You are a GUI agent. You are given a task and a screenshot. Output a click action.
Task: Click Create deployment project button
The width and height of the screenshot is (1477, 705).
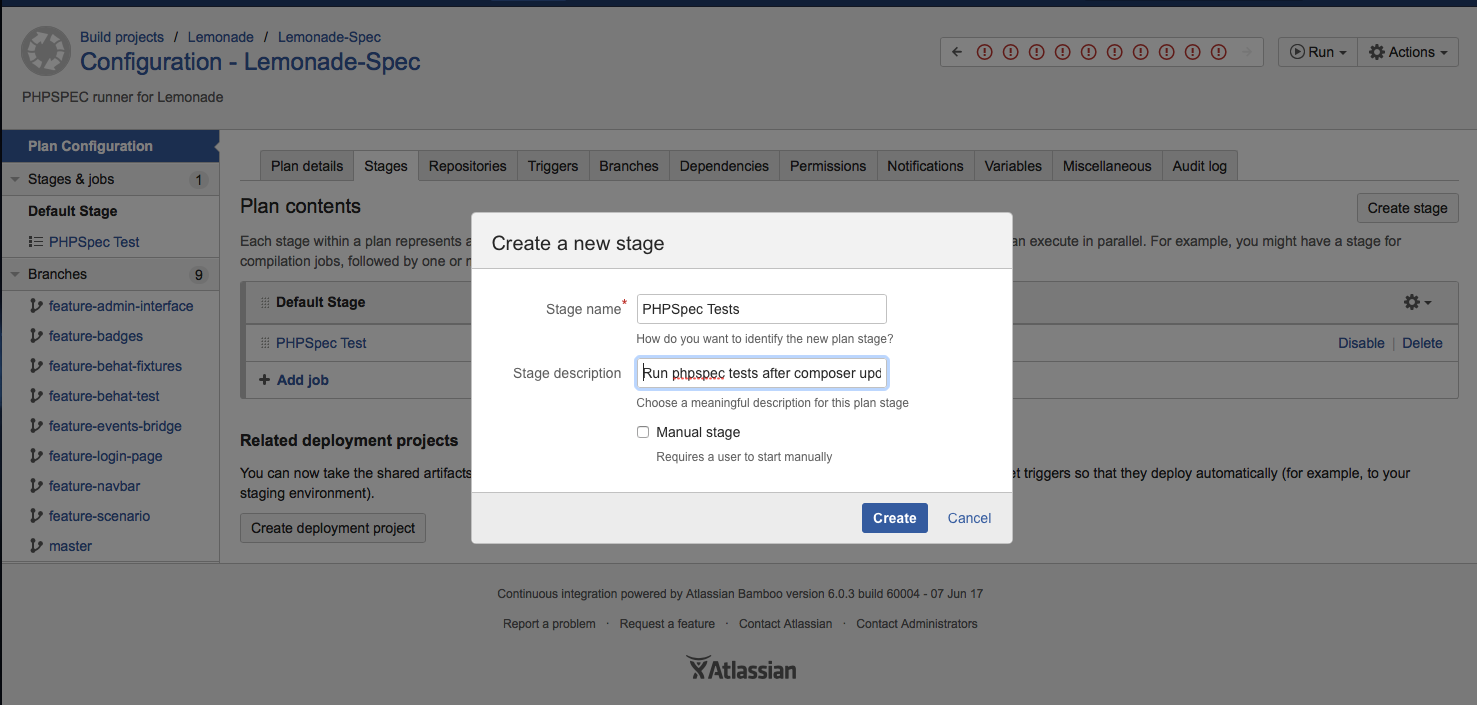click(333, 528)
